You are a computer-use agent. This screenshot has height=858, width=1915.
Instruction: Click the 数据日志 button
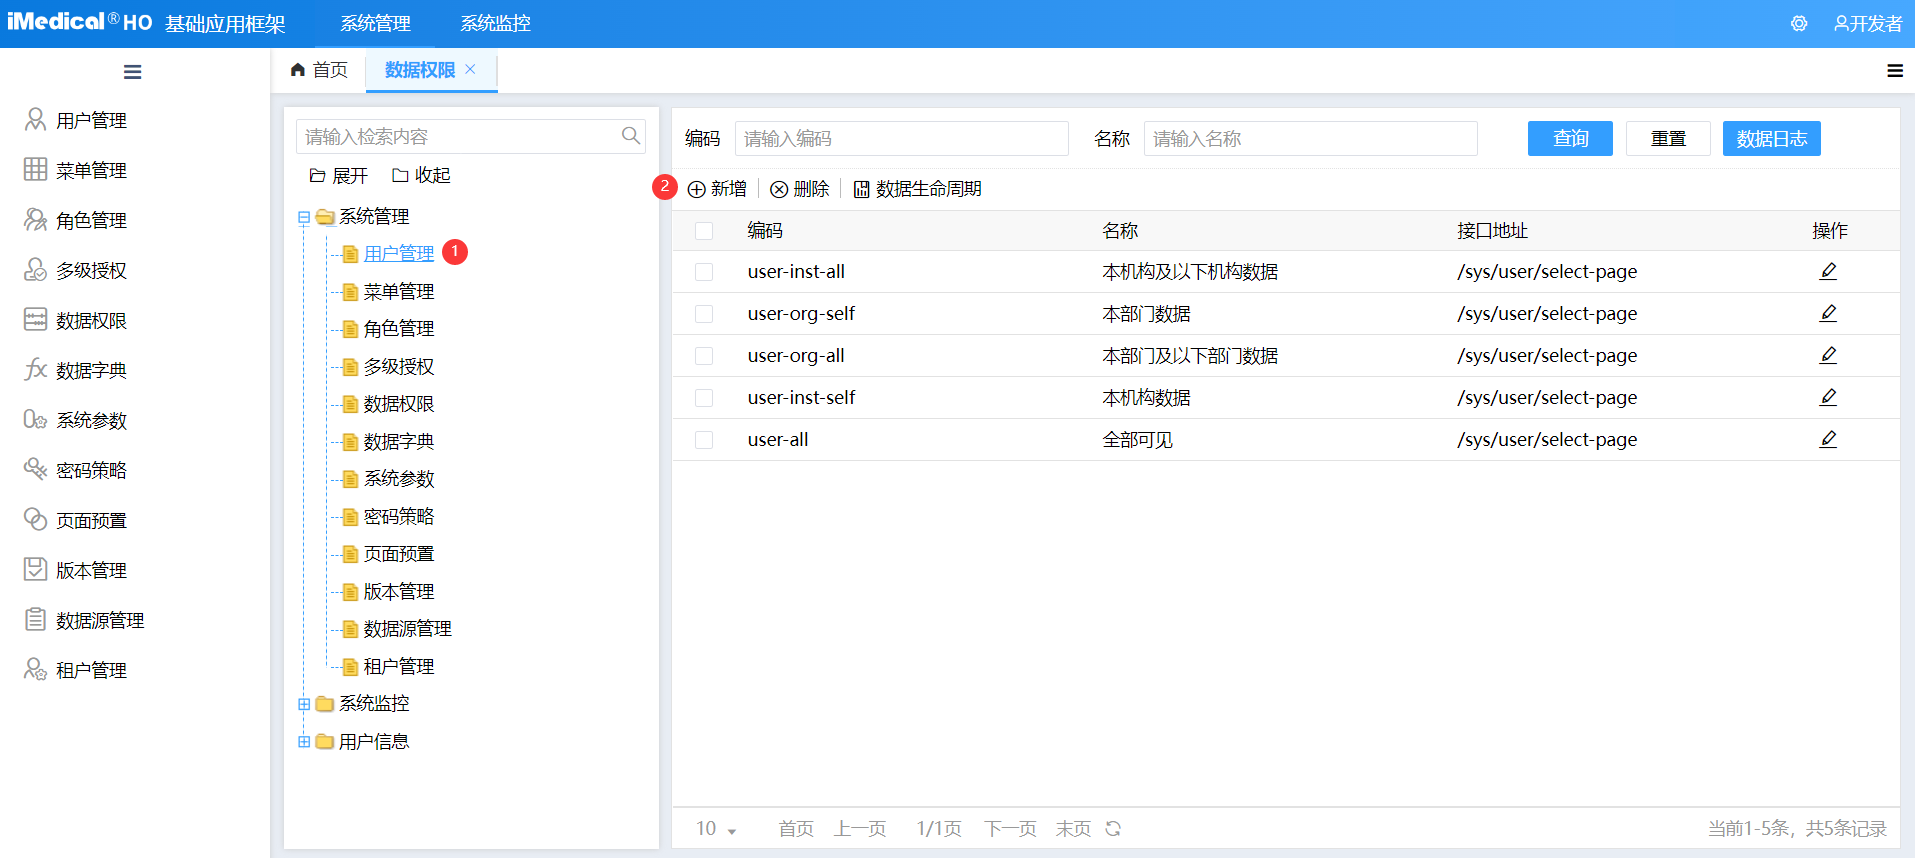coord(1772,138)
